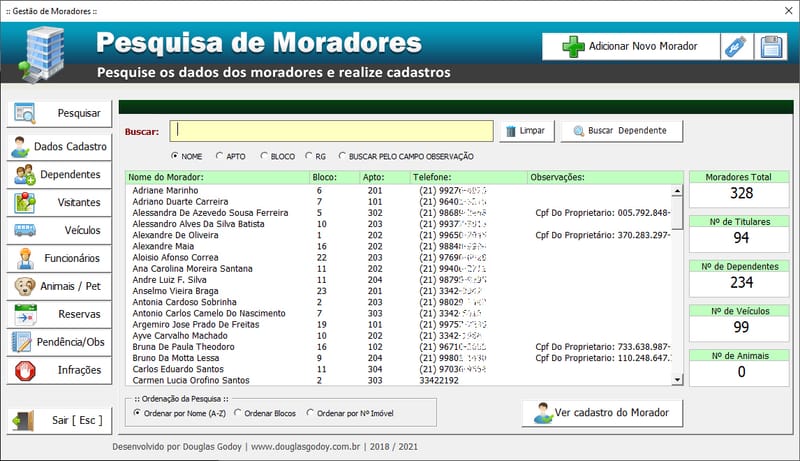The height and width of the screenshot is (461, 800).
Task: Open the Visitantes section
Action: pos(59,203)
